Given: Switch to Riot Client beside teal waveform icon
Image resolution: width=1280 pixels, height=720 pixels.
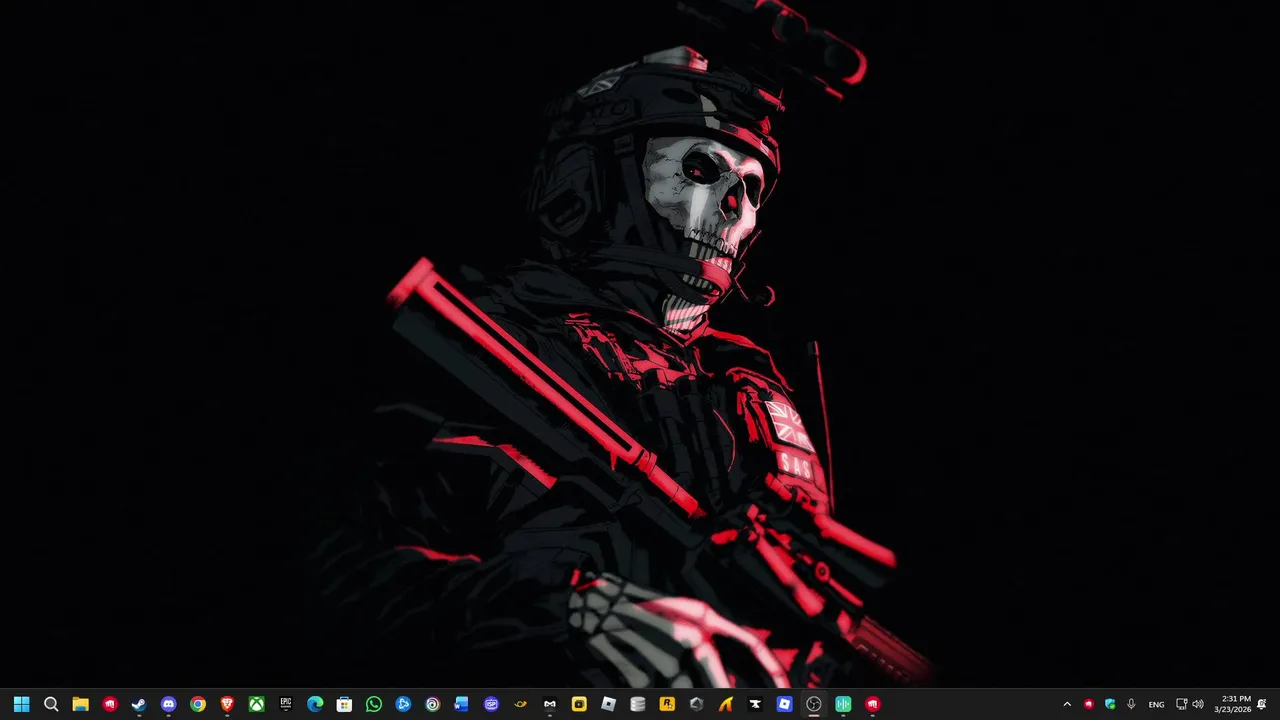Looking at the screenshot, I should pos(872,704).
